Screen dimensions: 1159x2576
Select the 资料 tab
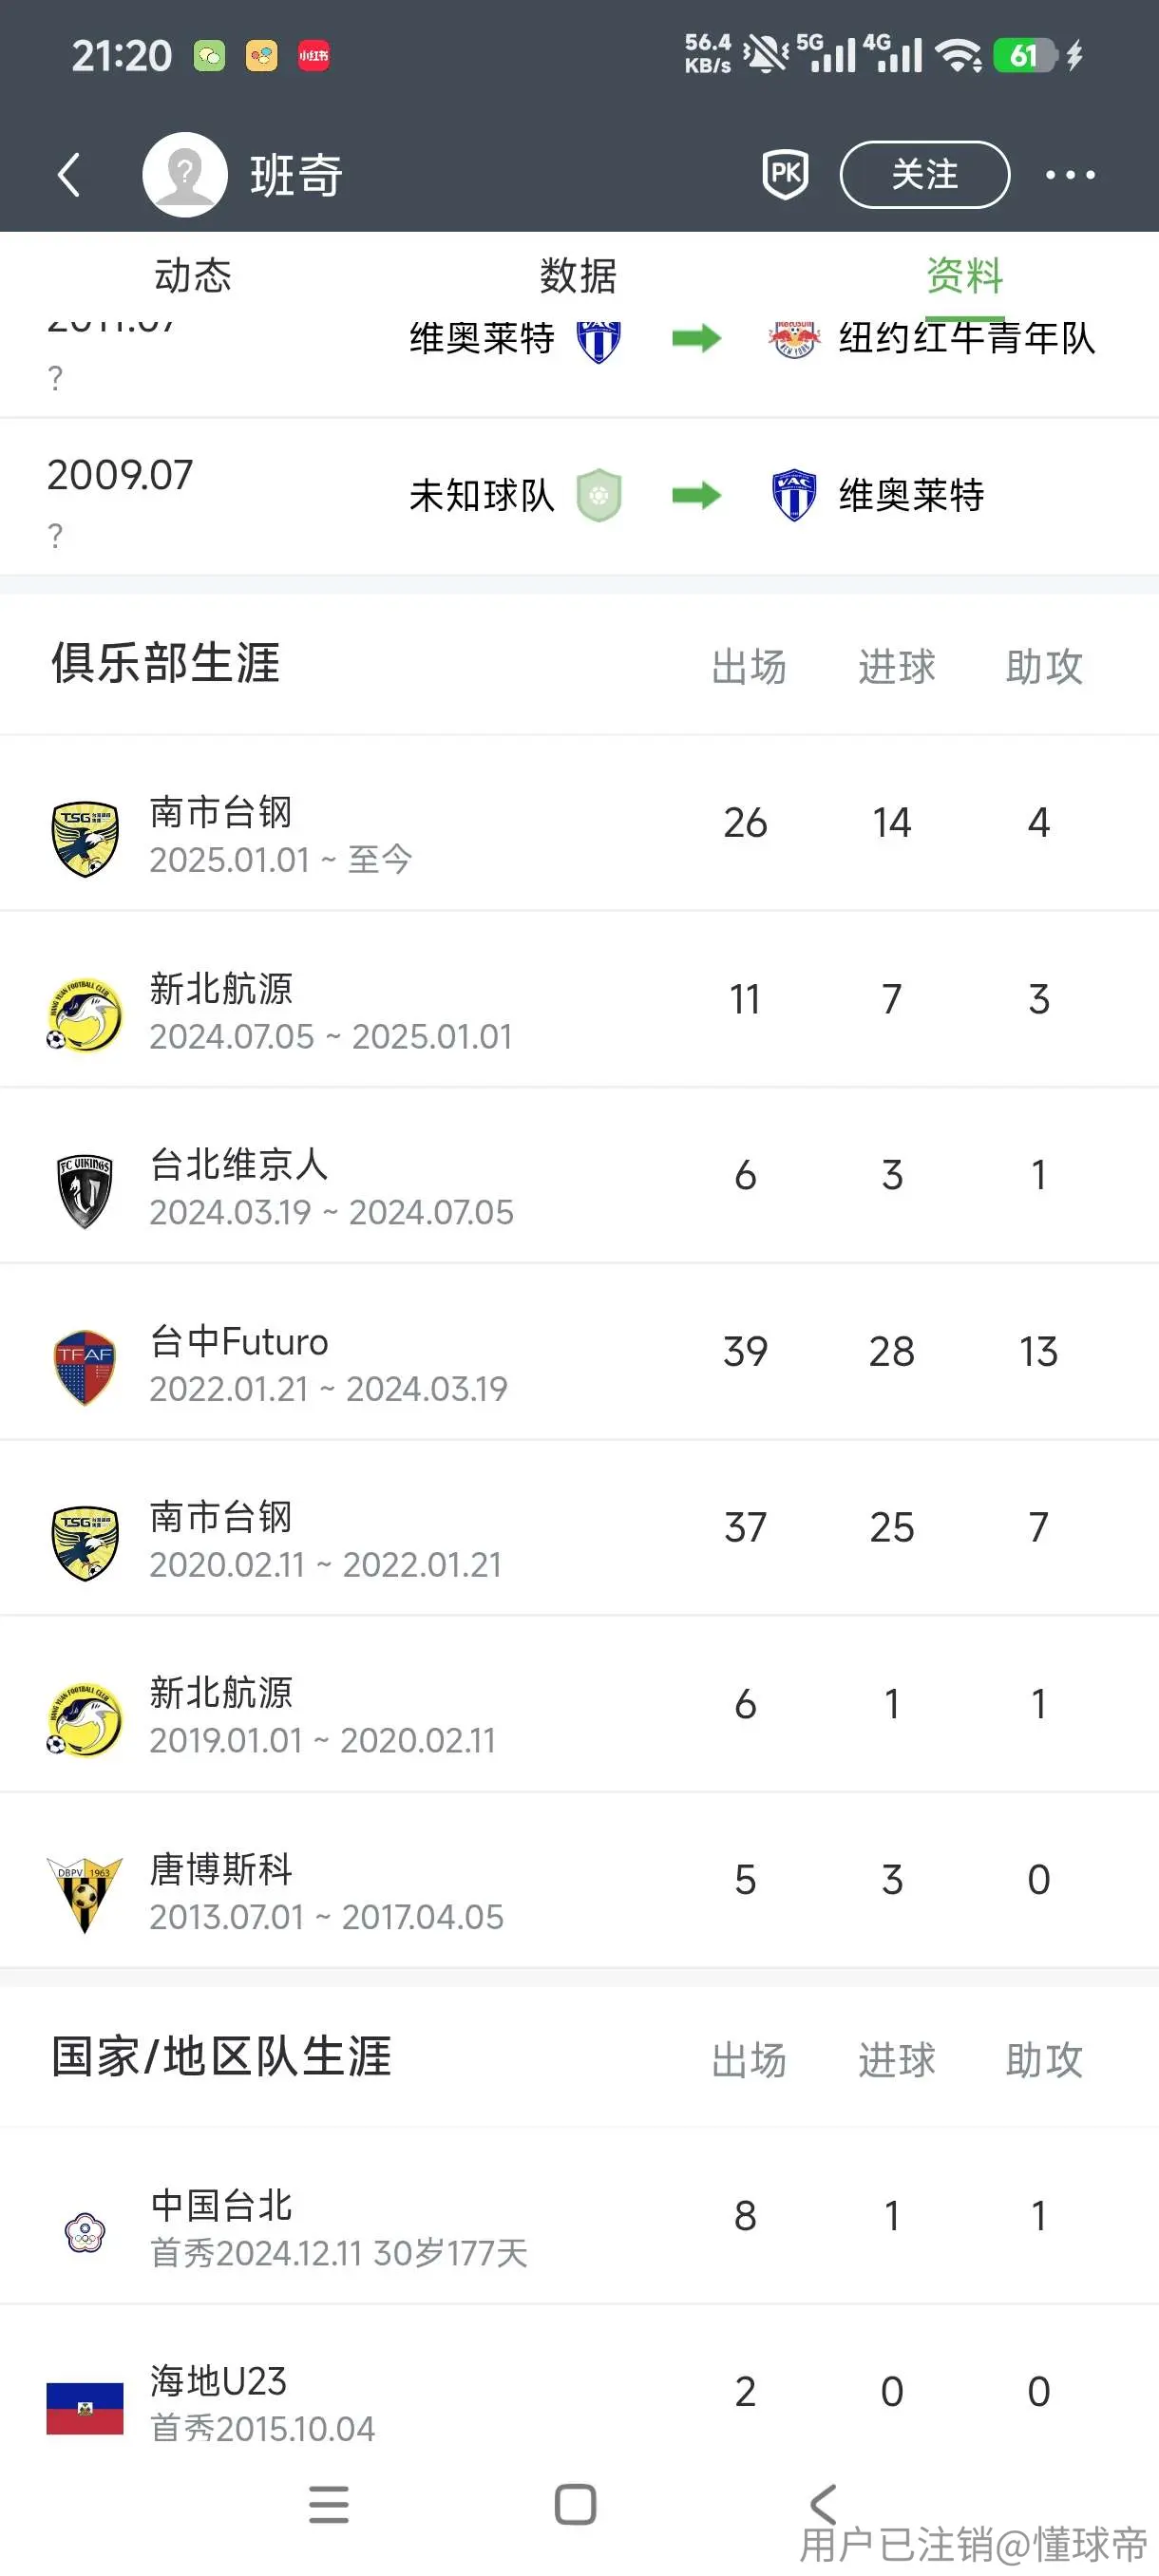[x=964, y=275]
